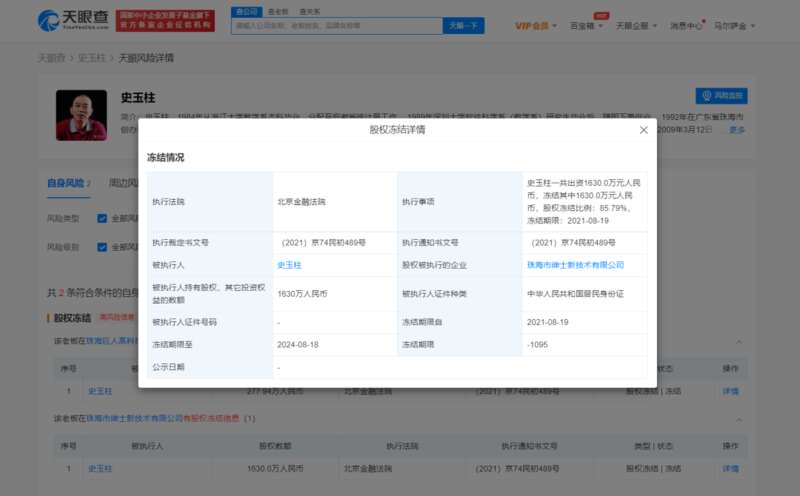800x496 pixels.
Task: Click 北京金融法院 in the 1630.0万人民币 row
Action: (368, 468)
